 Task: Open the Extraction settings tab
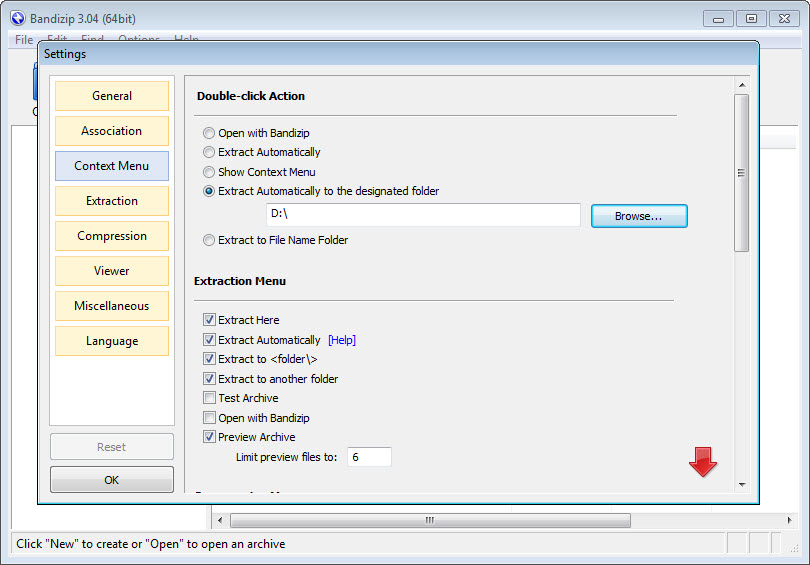[112, 201]
